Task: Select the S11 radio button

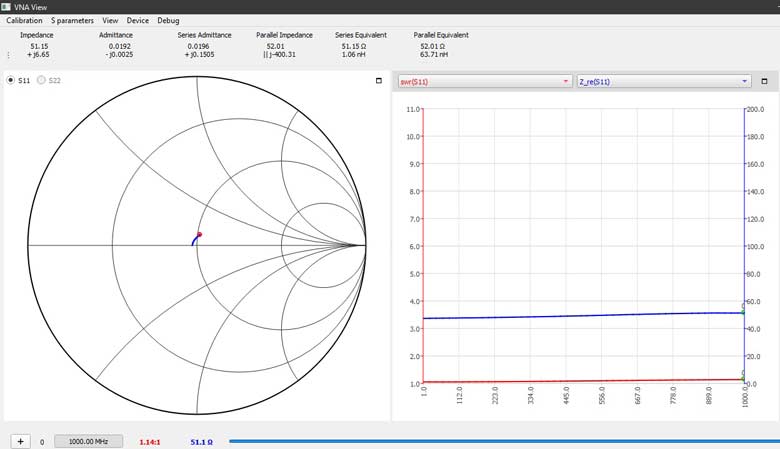Action: [10, 80]
